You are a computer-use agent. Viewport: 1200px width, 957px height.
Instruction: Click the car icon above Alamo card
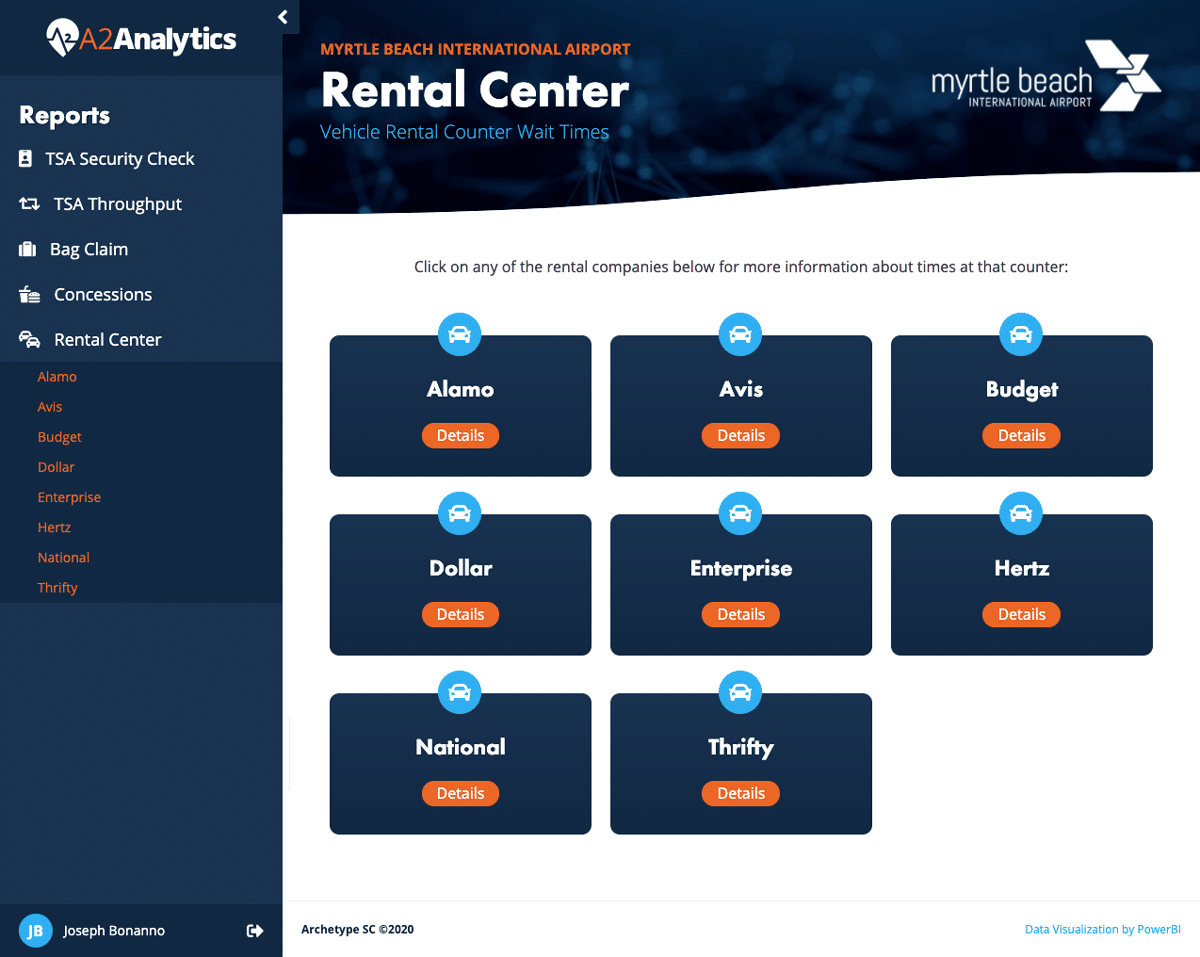(x=460, y=335)
